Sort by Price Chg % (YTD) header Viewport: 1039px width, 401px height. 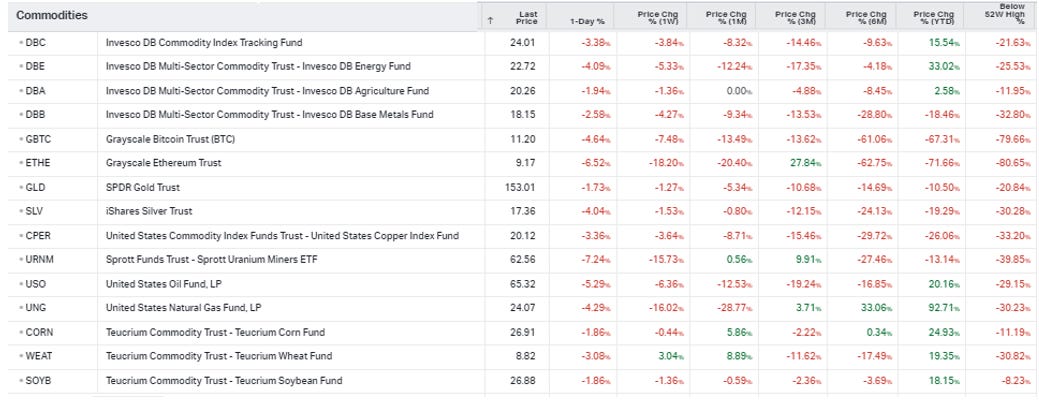click(x=932, y=16)
